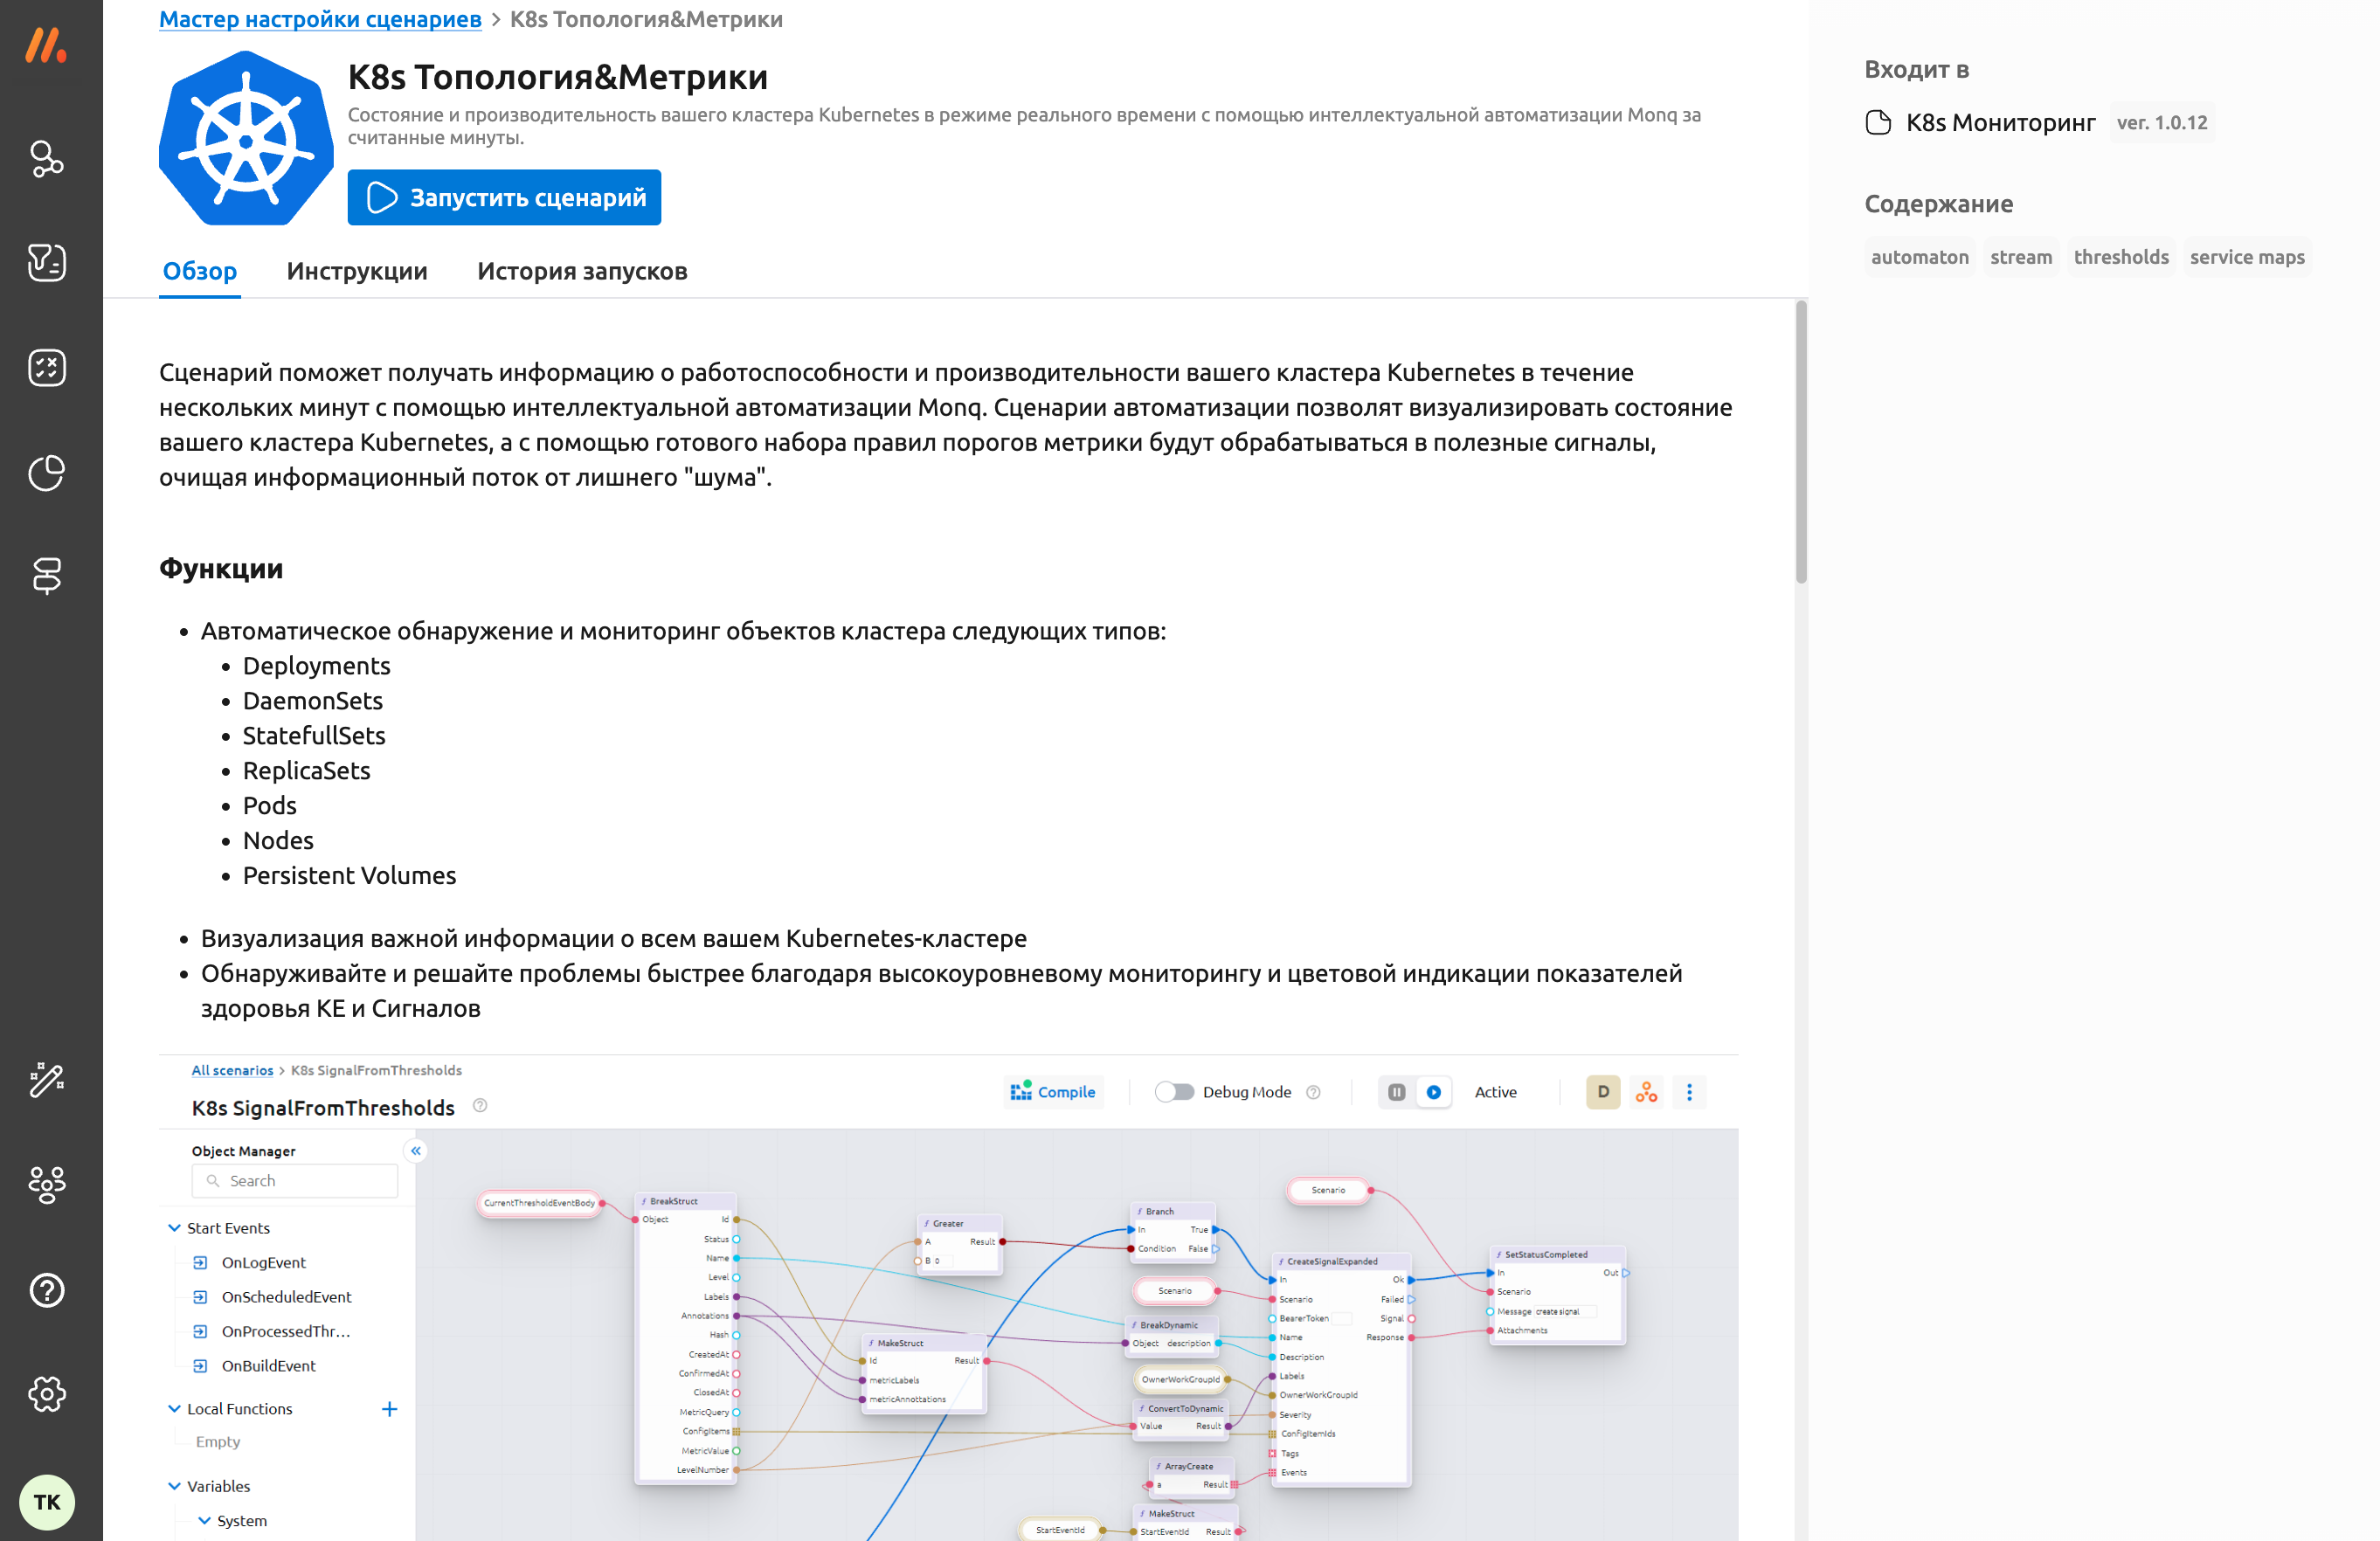Viewport: 2380px width, 1541px height.
Task: Click the TK user avatar
Action: [46, 1501]
